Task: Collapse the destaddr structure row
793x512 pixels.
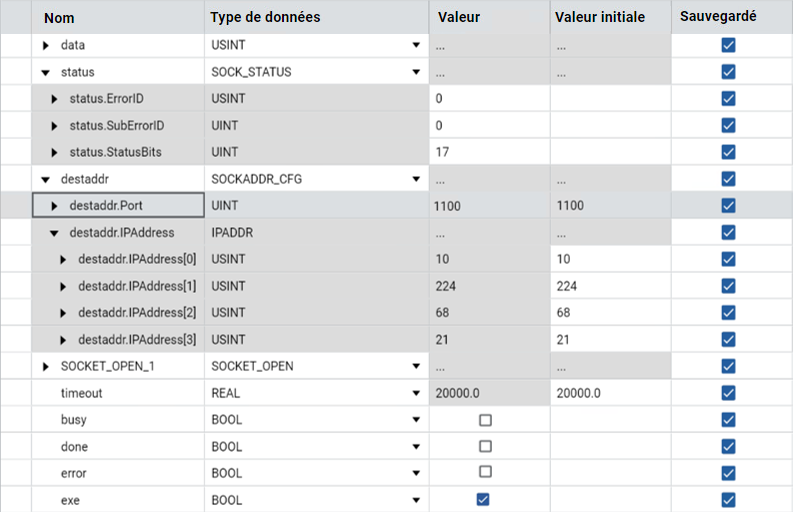Action: pos(46,180)
